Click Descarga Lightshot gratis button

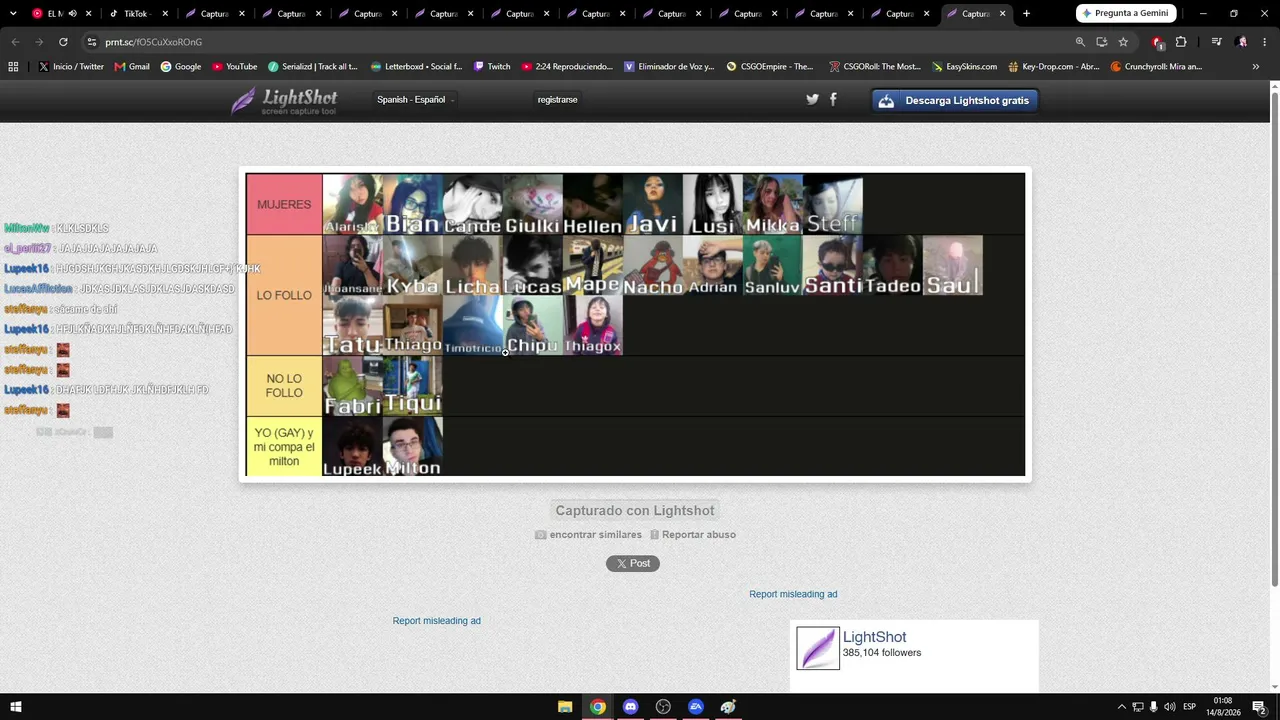(x=955, y=100)
